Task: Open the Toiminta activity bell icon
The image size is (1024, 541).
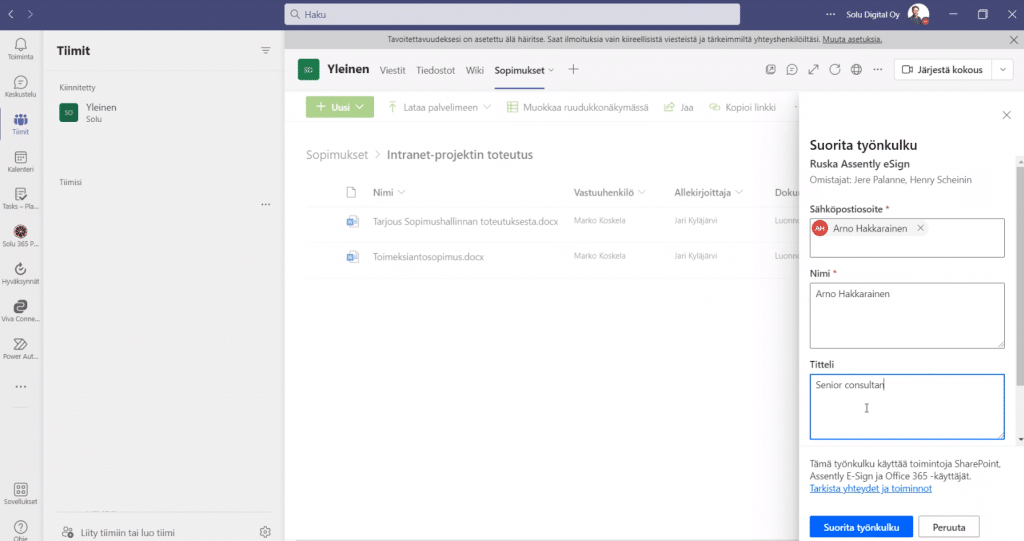Action: click(20, 46)
